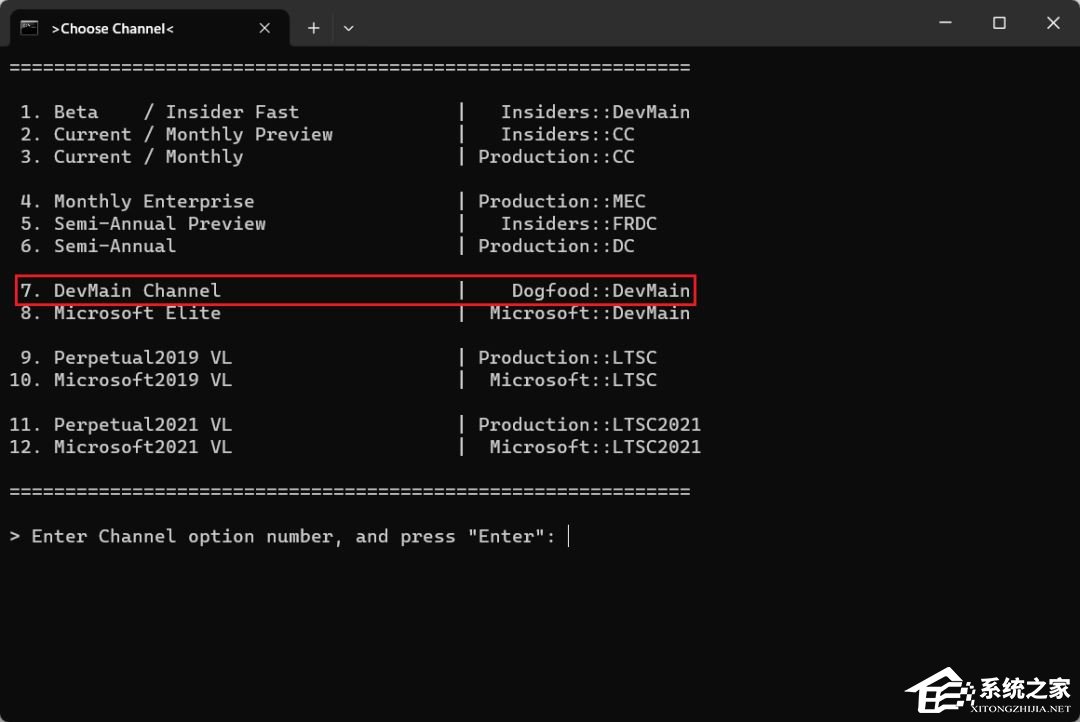Viewport: 1080px width, 722px height.
Task: Click the 'Production::LTSC2021' text
Action: click(x=590, y=424)
